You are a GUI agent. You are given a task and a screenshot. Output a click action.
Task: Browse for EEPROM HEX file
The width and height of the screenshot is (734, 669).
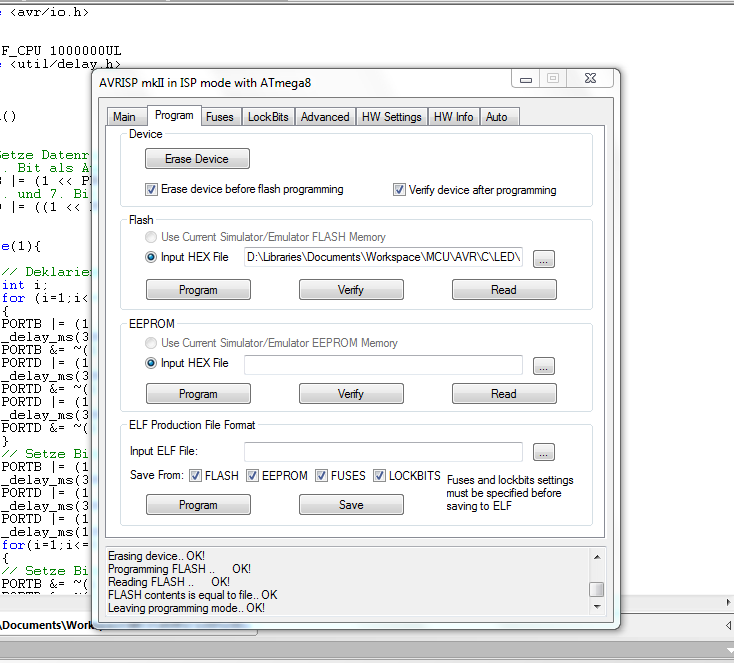[x=543, y=366]
